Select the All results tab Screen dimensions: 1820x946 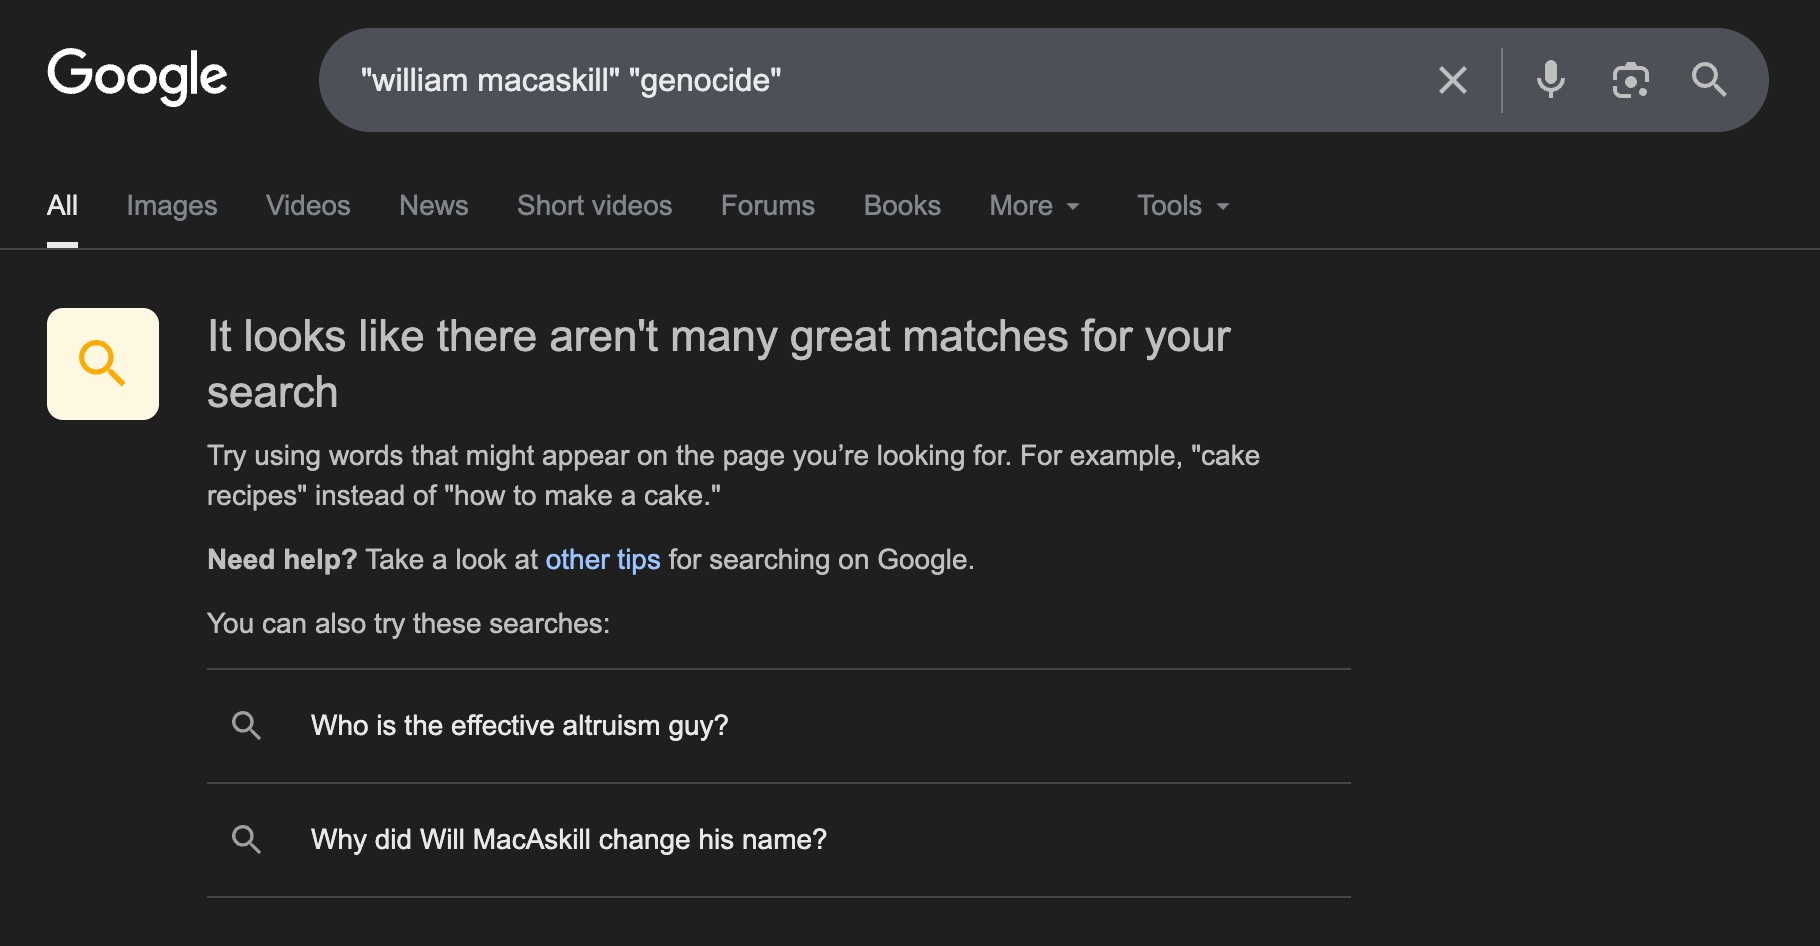62,206
